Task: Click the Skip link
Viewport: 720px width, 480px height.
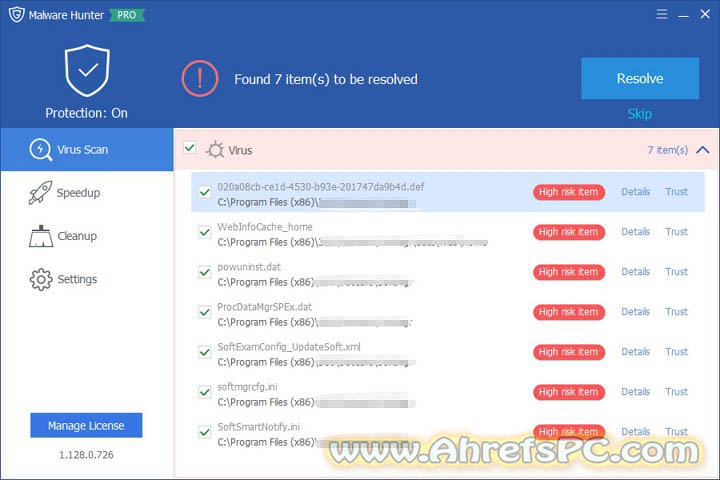Action: point(640,113)
